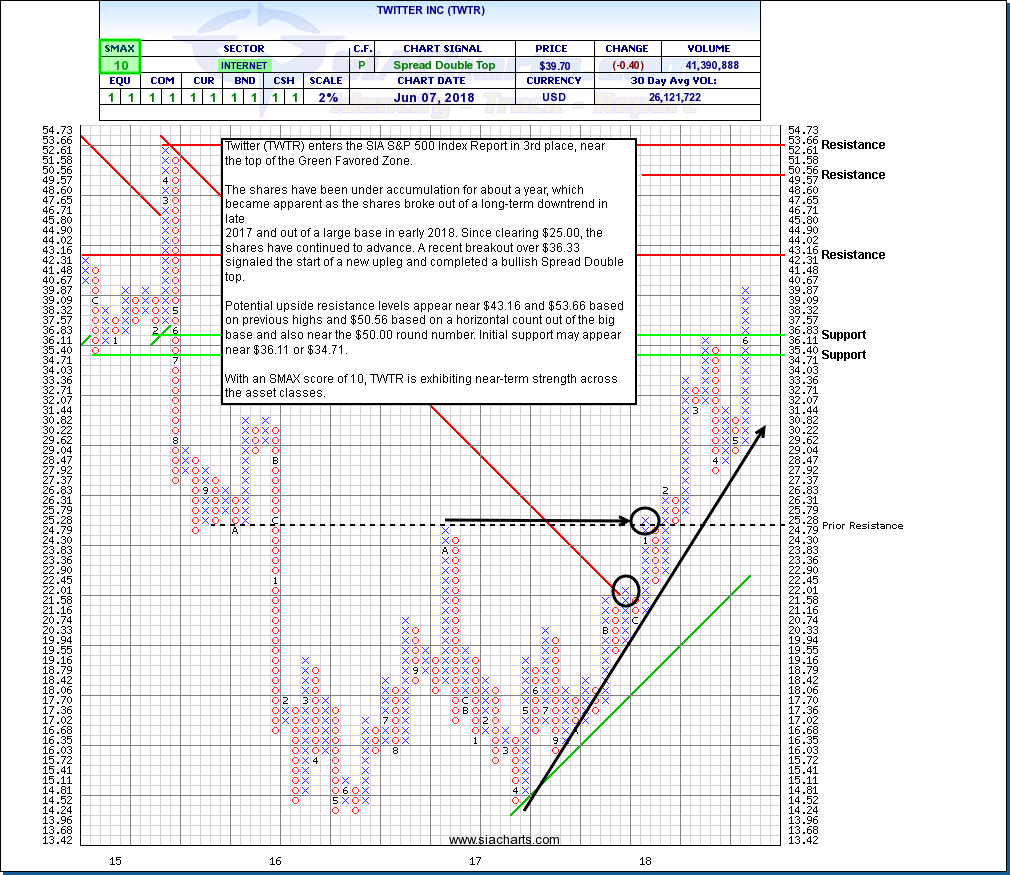1010x875 pixels.
Task: Click the volume figure 41,390,888
Action: (711, 64)
